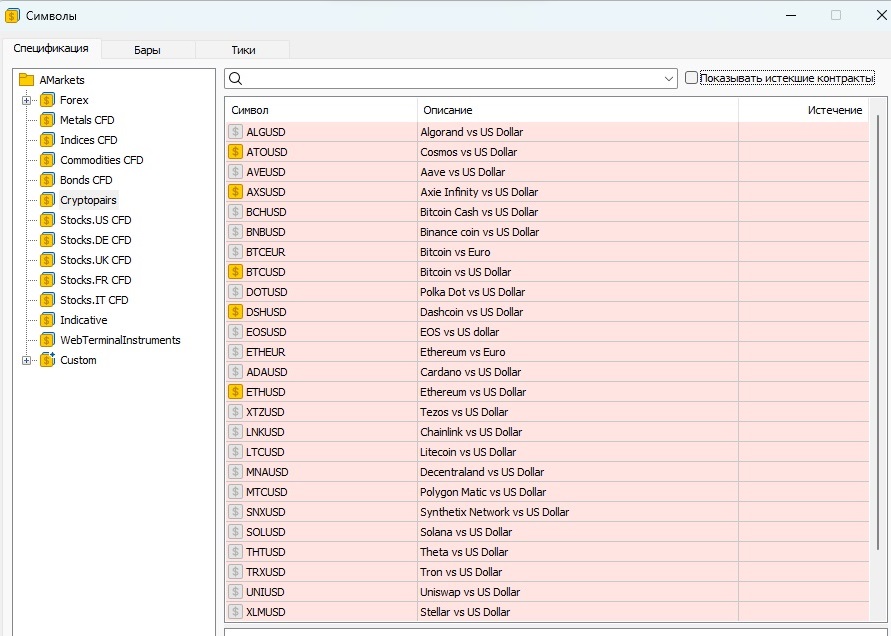Select the LNKUSD symbol row
Viewport: 891px width, 636px height.
(548, 432)
